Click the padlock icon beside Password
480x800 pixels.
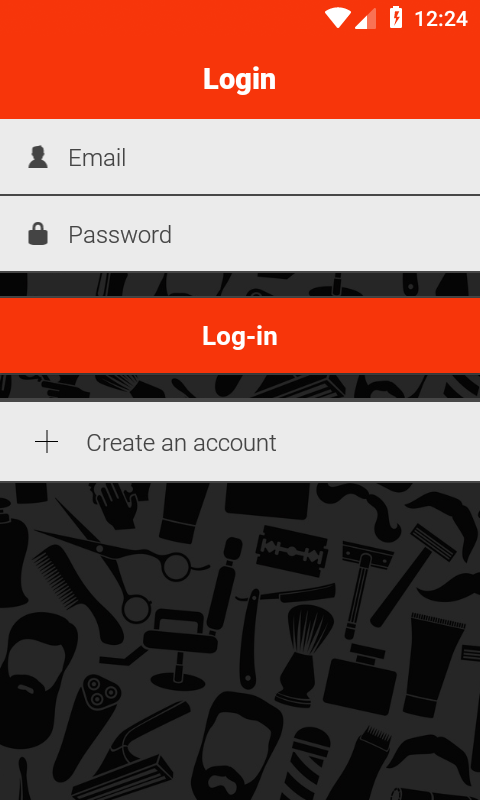pos(38,234)
